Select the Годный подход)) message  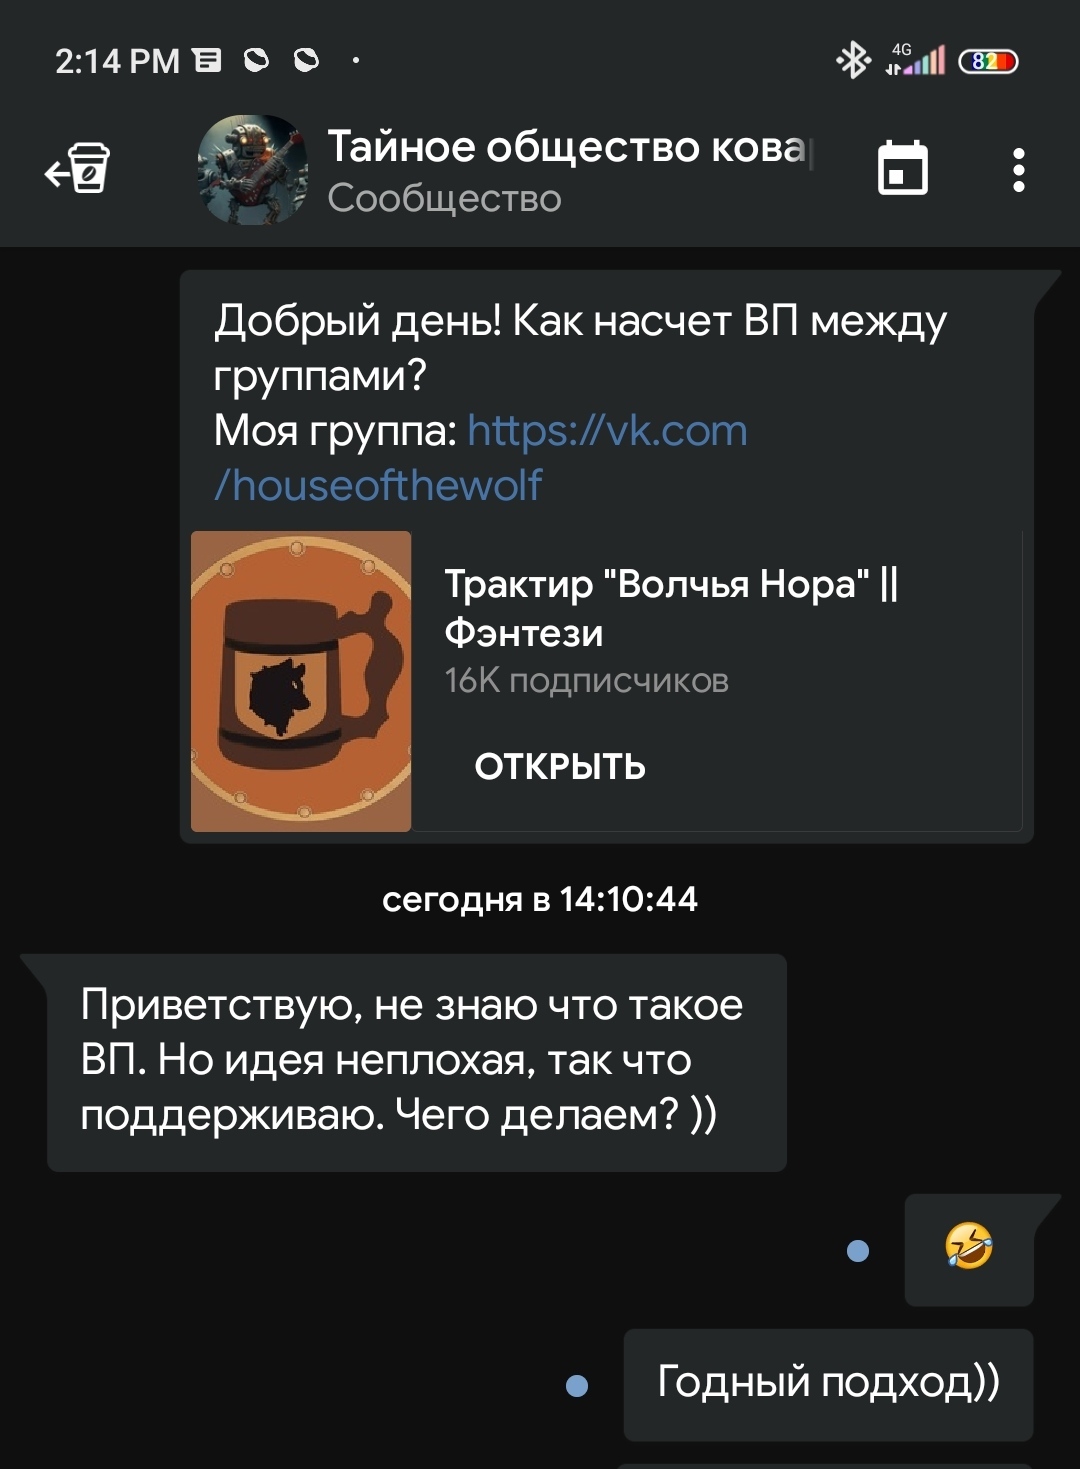coord(828,1384)
